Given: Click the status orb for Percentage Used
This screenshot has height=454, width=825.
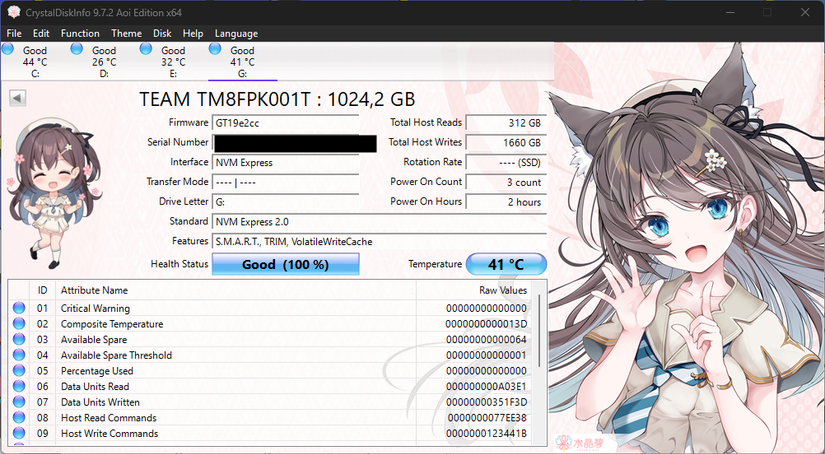Looking at the screenshot, I should point(19,371).
